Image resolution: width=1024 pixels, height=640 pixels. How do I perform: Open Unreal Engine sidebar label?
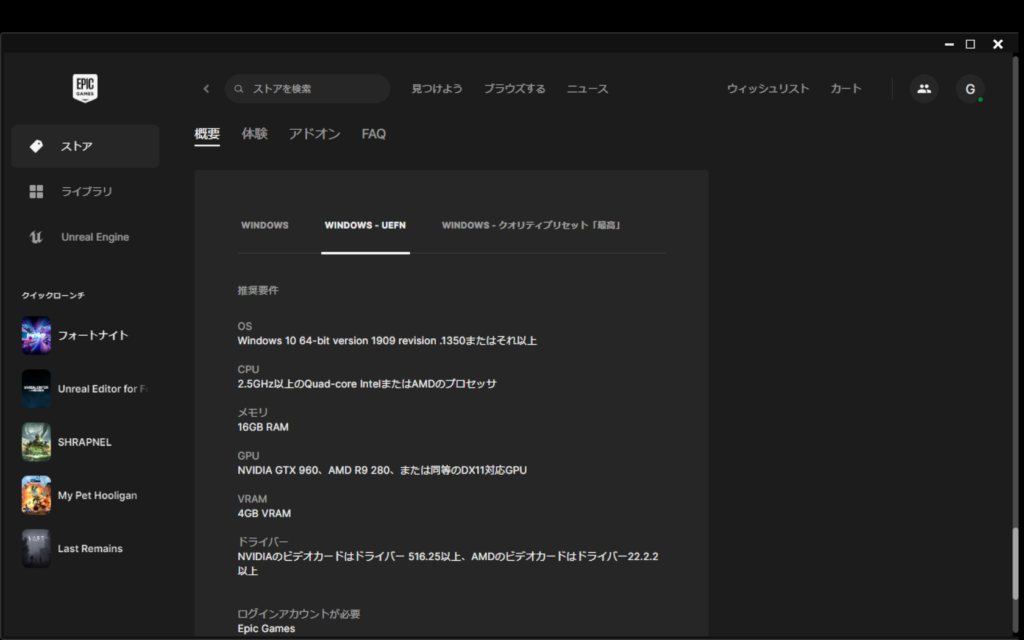95,237
